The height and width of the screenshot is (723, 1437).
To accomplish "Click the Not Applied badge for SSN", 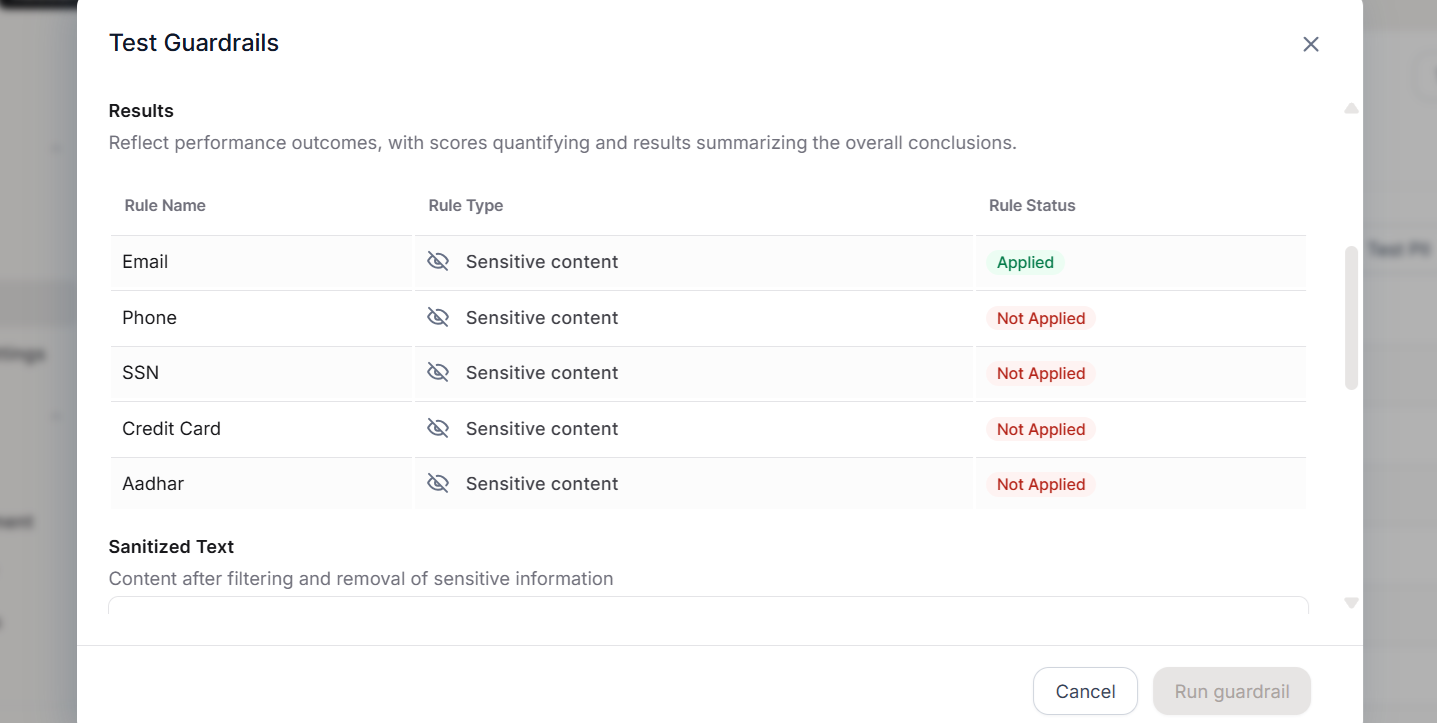I will pos(1040,373).
